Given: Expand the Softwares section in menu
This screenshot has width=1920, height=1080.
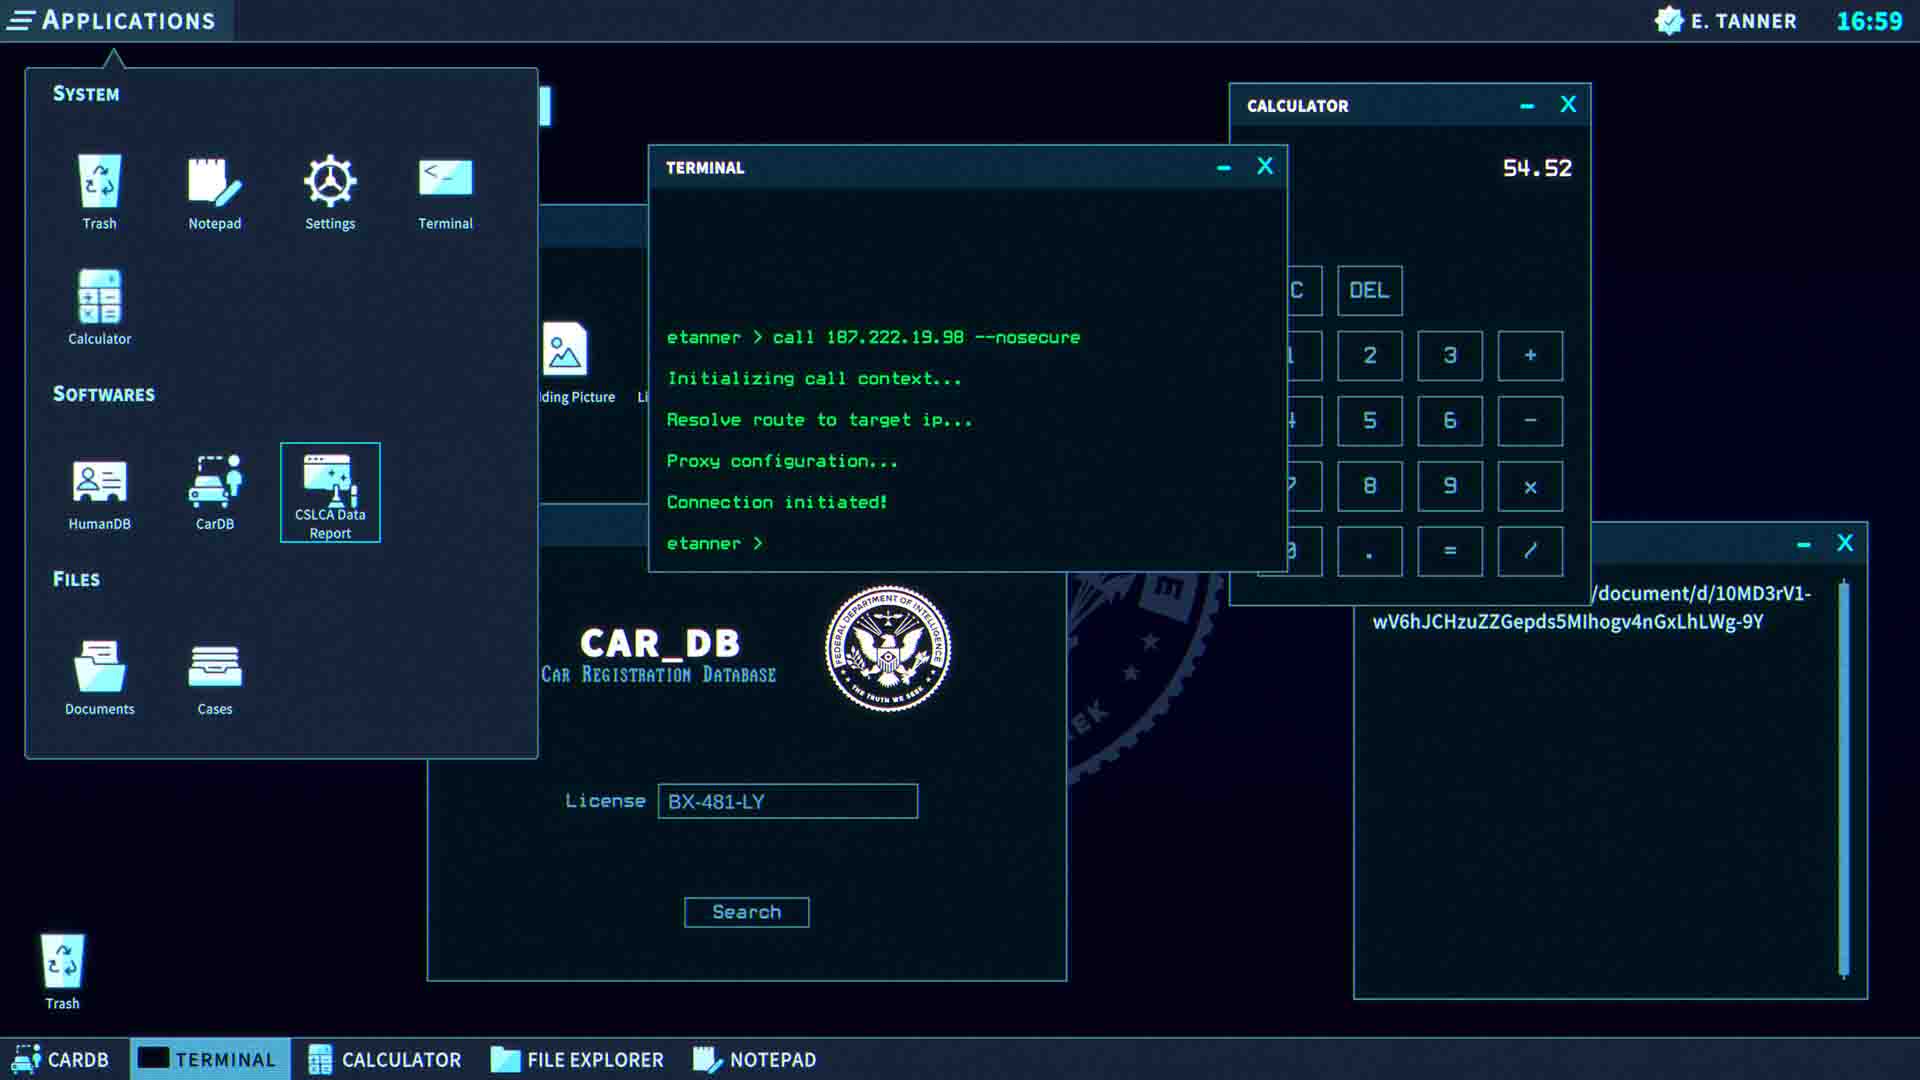Looking at the screenshot, I should click(x=103, y=393).
